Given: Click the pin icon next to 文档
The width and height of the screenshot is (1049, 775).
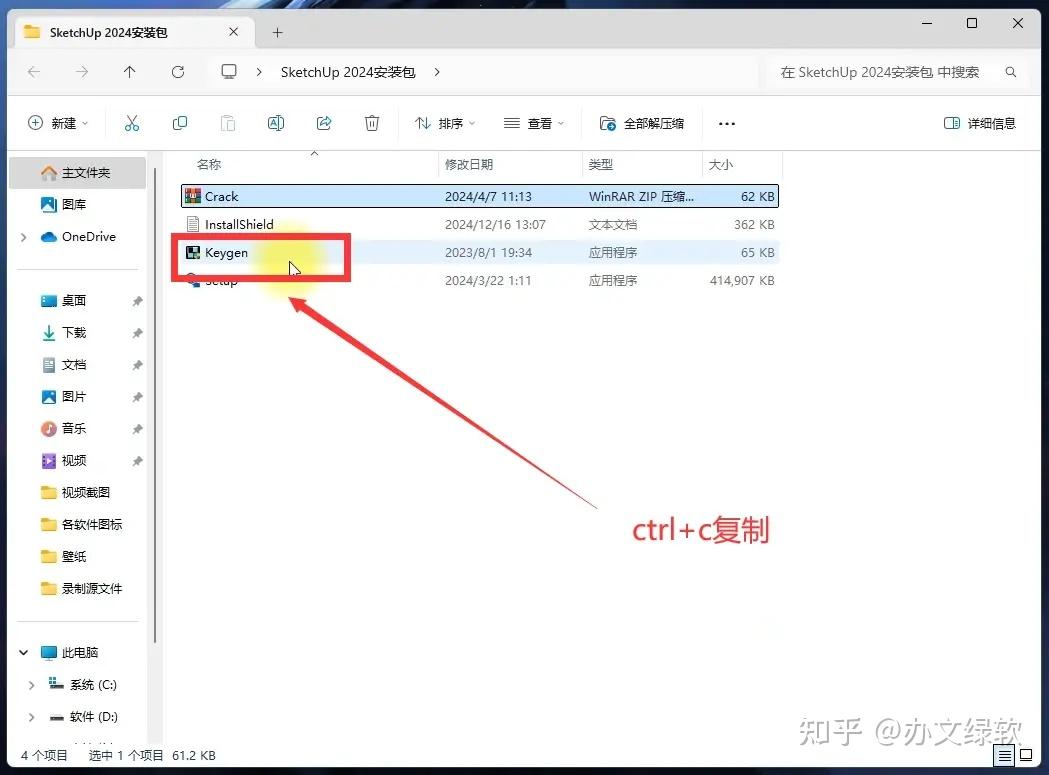Looking at the screenshot, I should [x=137, y=365].
